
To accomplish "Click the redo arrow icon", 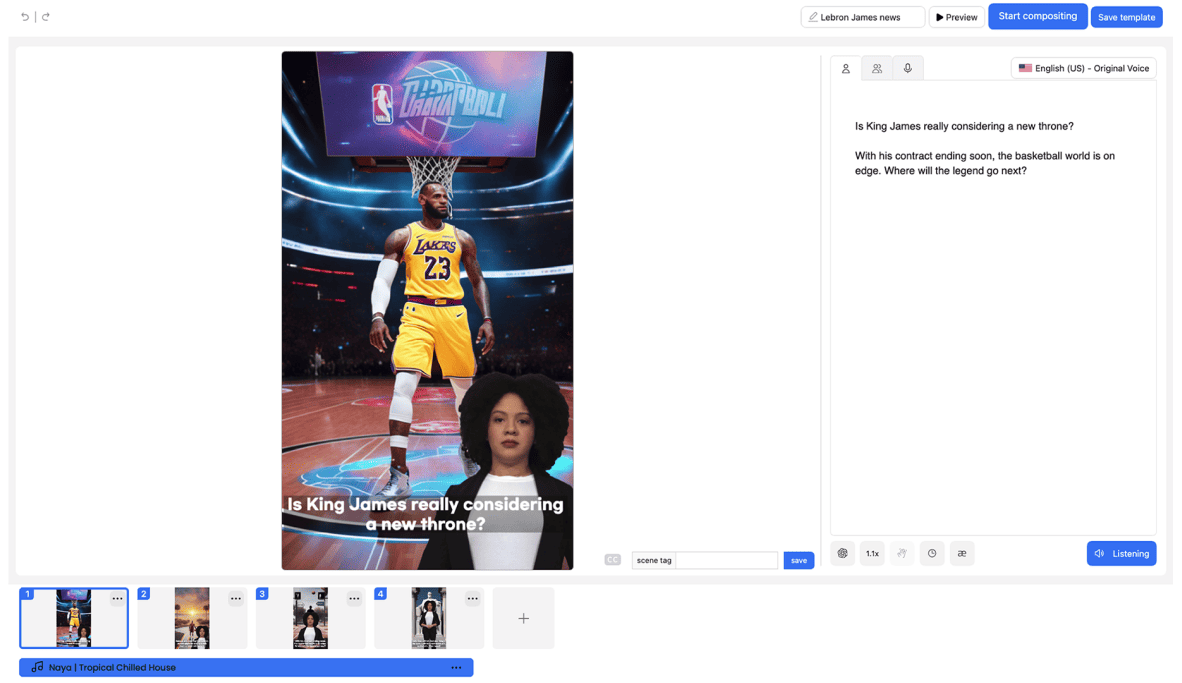I will click(x=45, y=17).
